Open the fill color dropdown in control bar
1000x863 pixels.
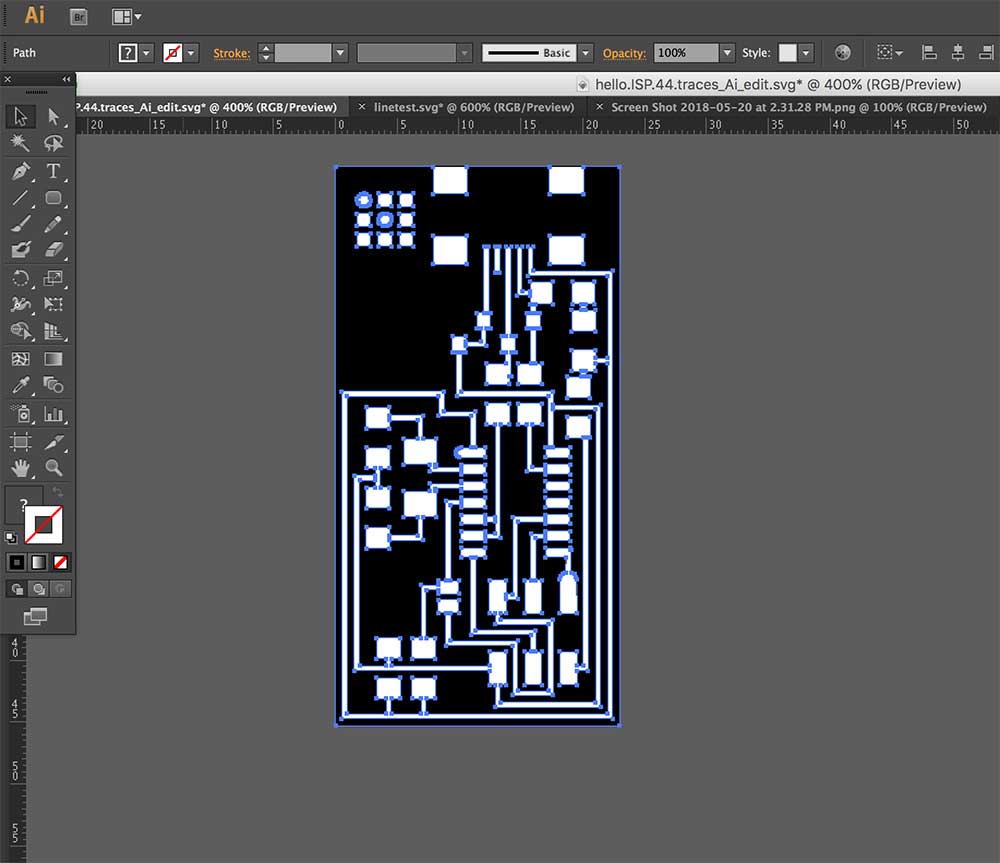146,53
